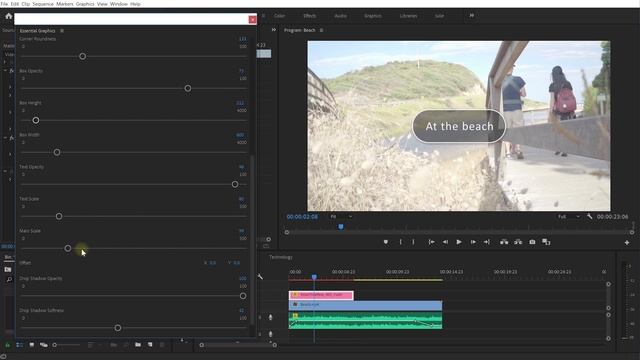Click the Offset X value field
The width and height of the screenshot is (640, 360).
(213, 263)
